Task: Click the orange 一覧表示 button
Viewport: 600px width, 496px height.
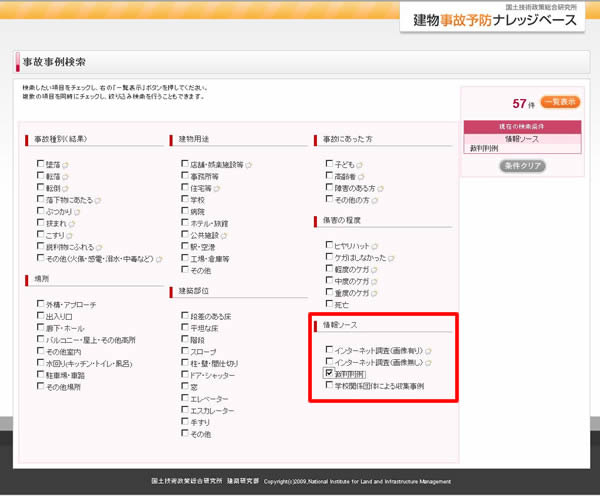Action: coord(560,102)
